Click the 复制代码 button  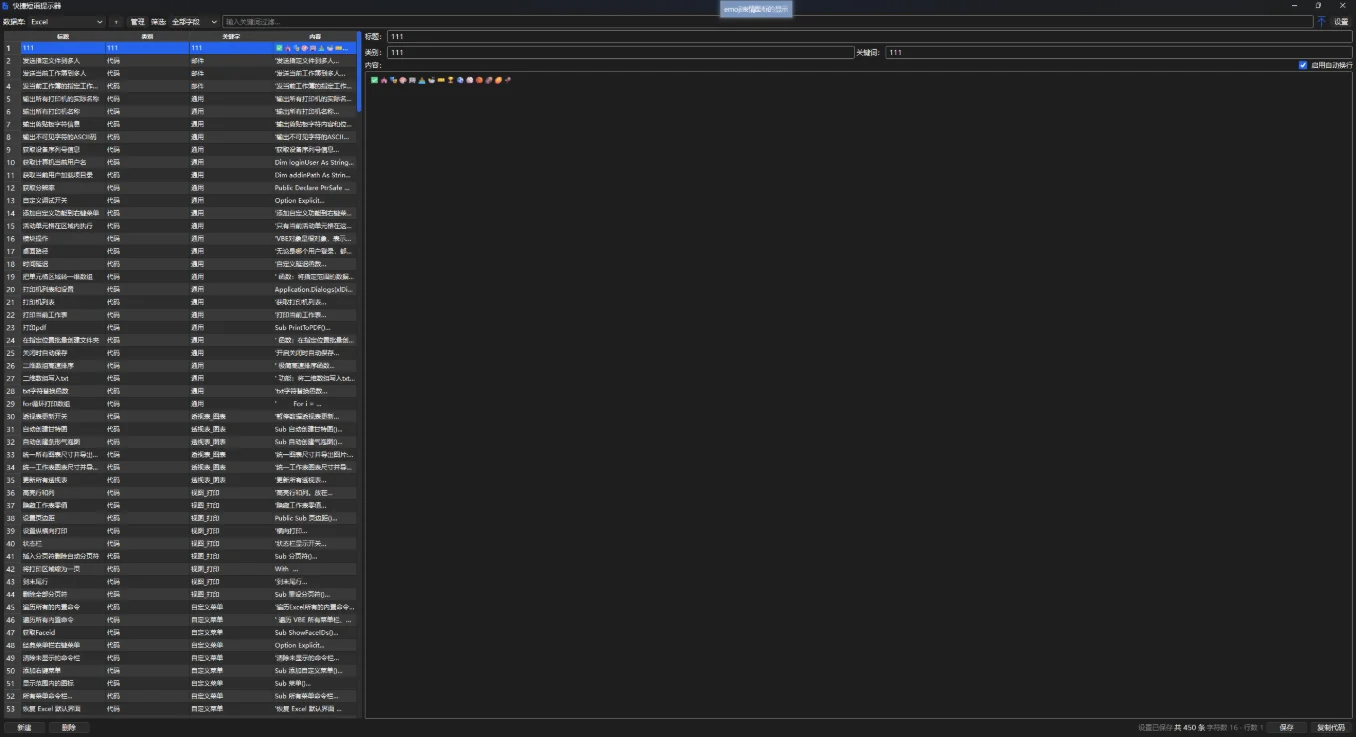click(x=1331, y=727)
